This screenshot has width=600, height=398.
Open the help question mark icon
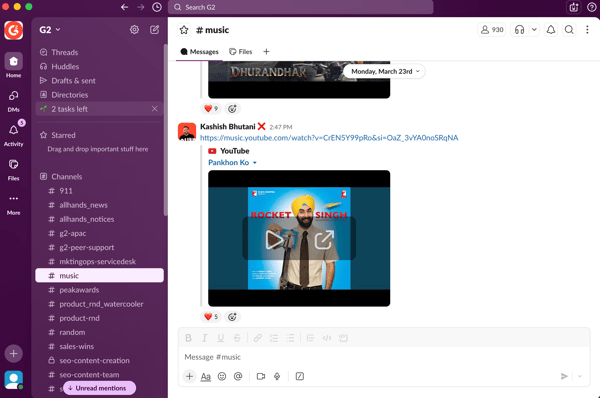click(x=591, y=7)
